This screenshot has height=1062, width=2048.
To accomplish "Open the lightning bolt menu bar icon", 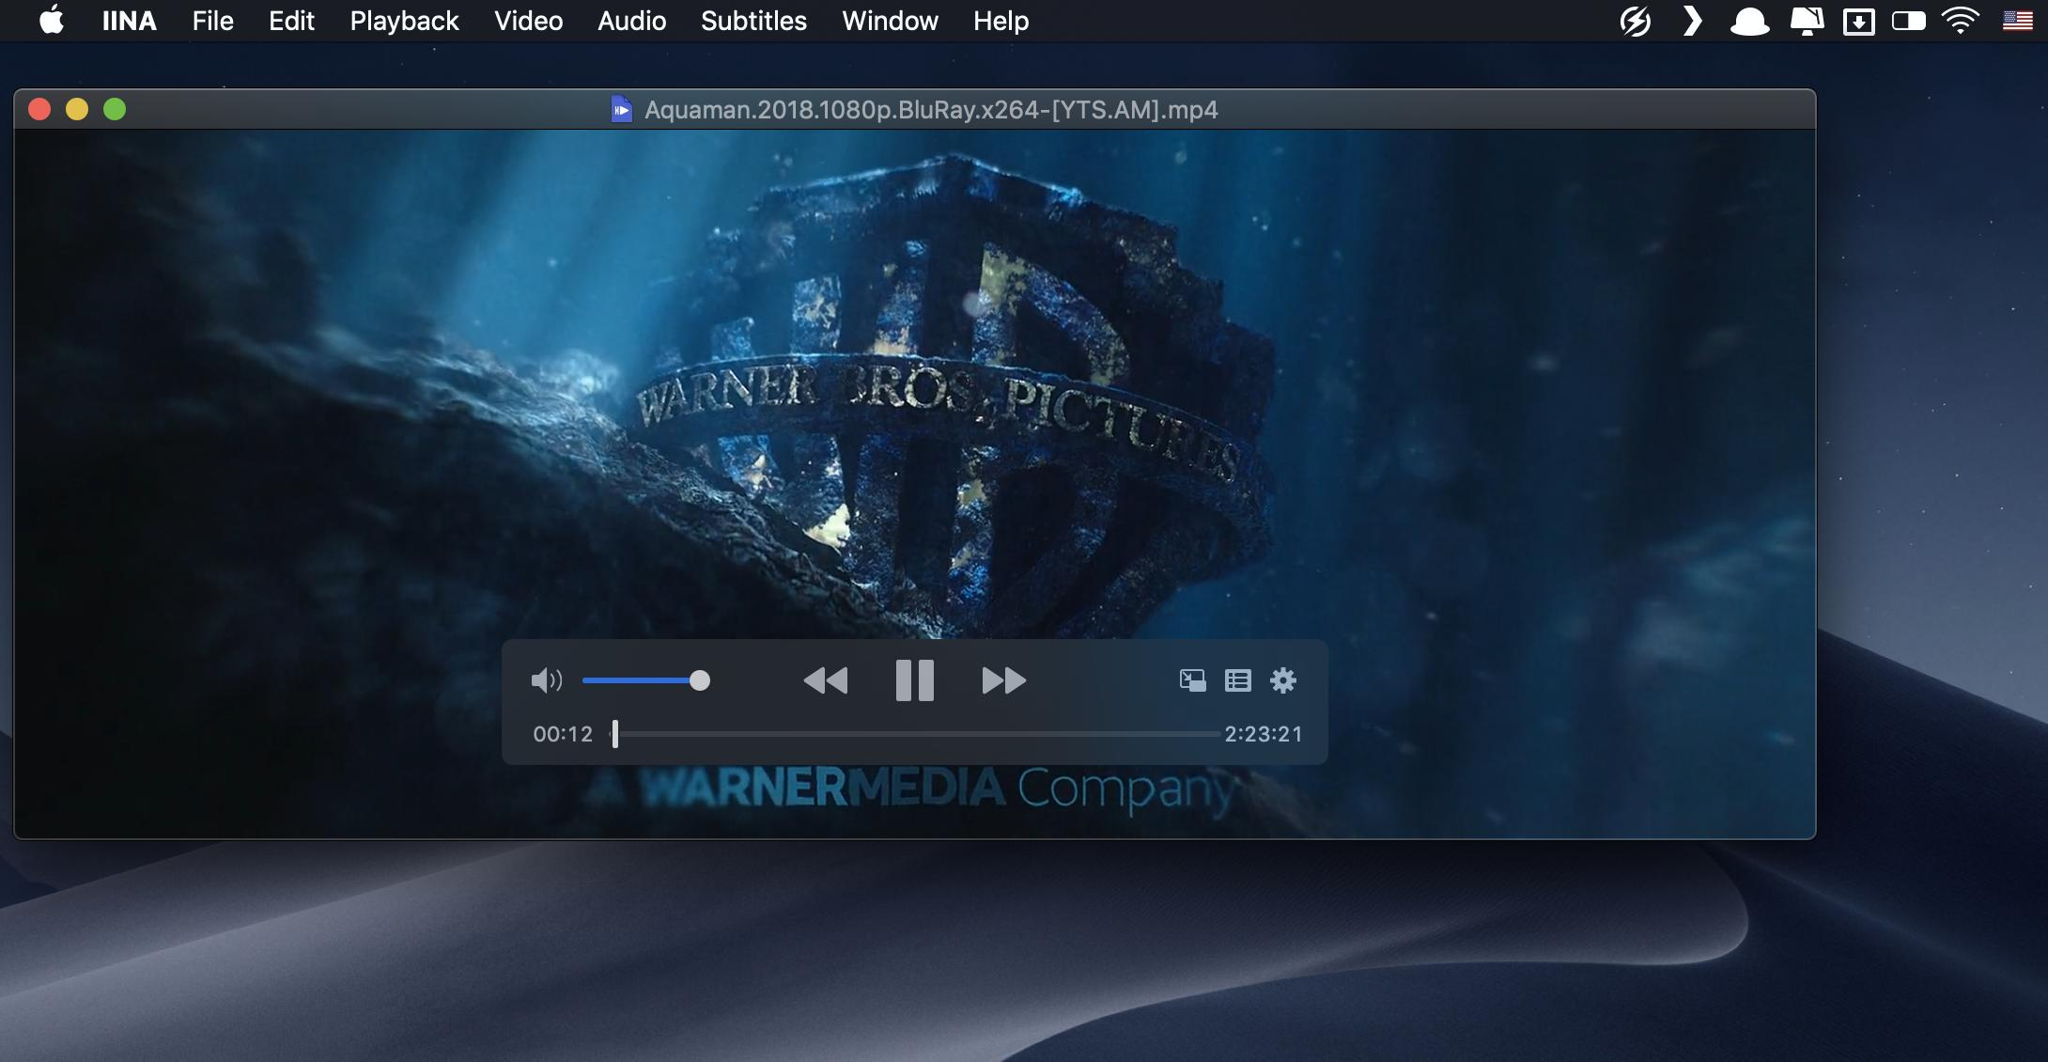I will tap(1635, 21).
